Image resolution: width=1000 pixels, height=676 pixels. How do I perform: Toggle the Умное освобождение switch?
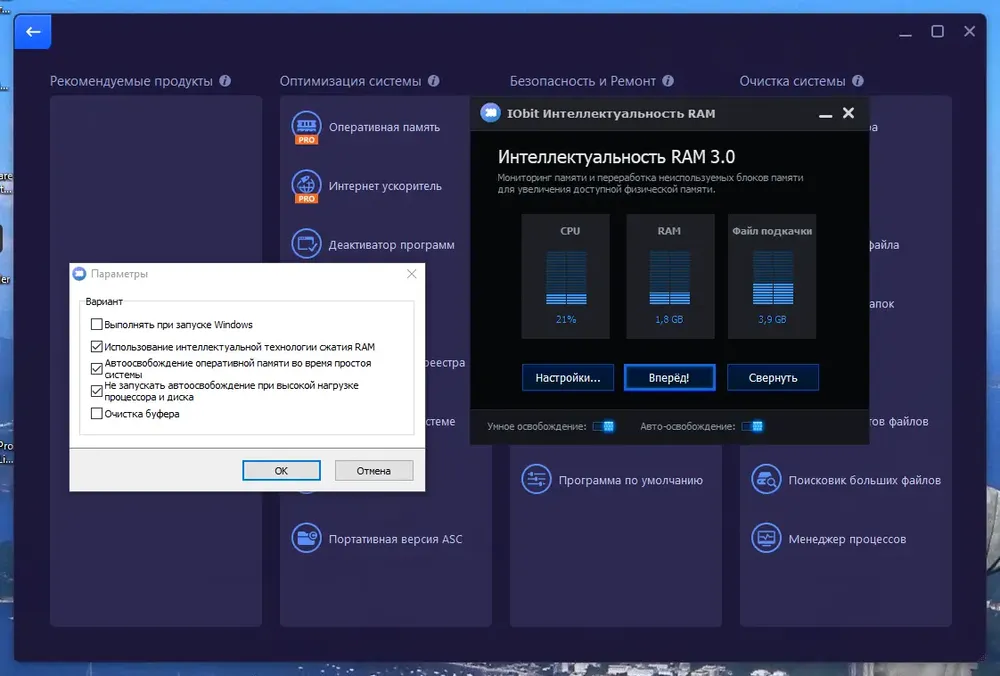point(603,426)
